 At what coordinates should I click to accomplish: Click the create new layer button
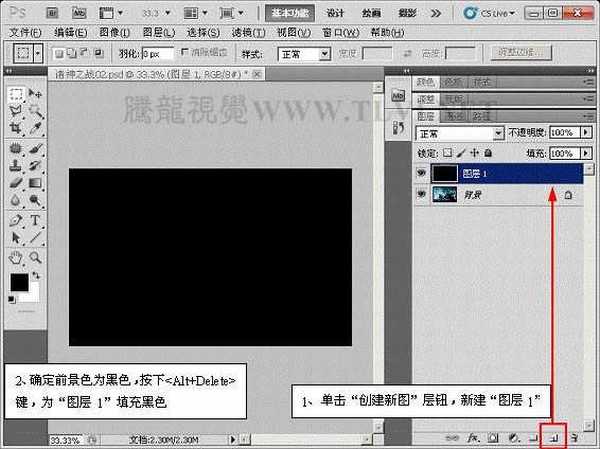coord(554,438)
